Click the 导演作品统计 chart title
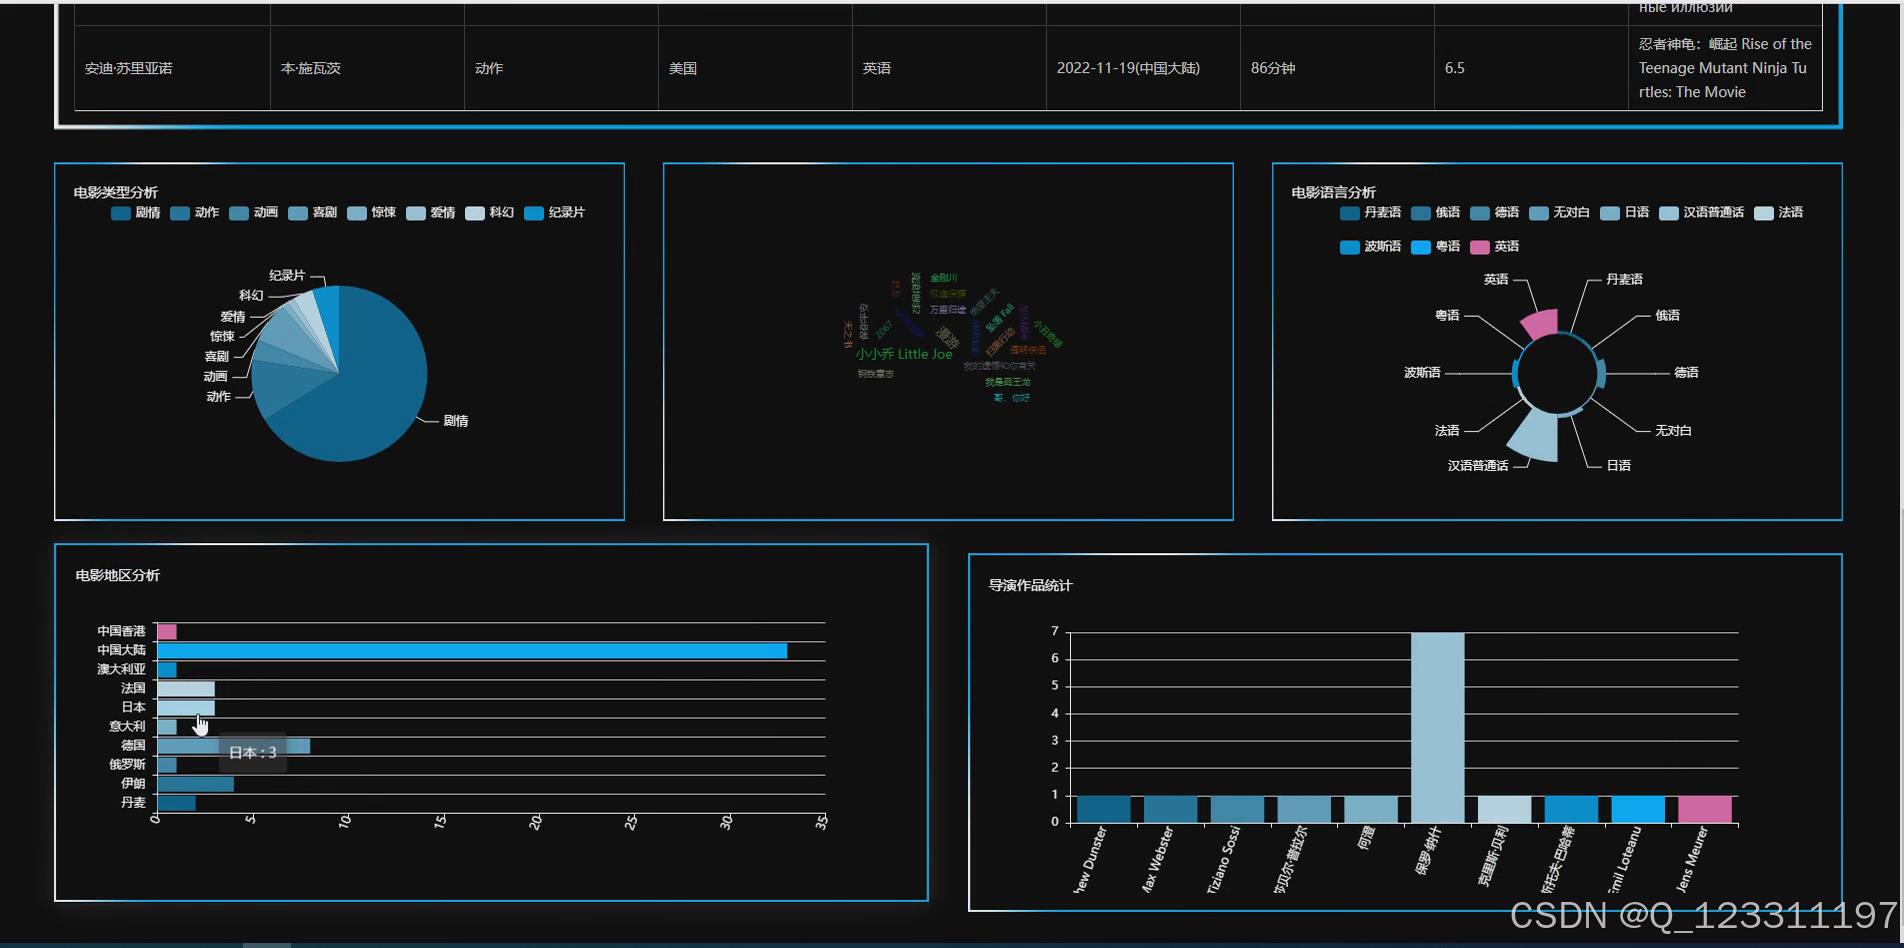 pyautogui.click(x=1031, y=585)
